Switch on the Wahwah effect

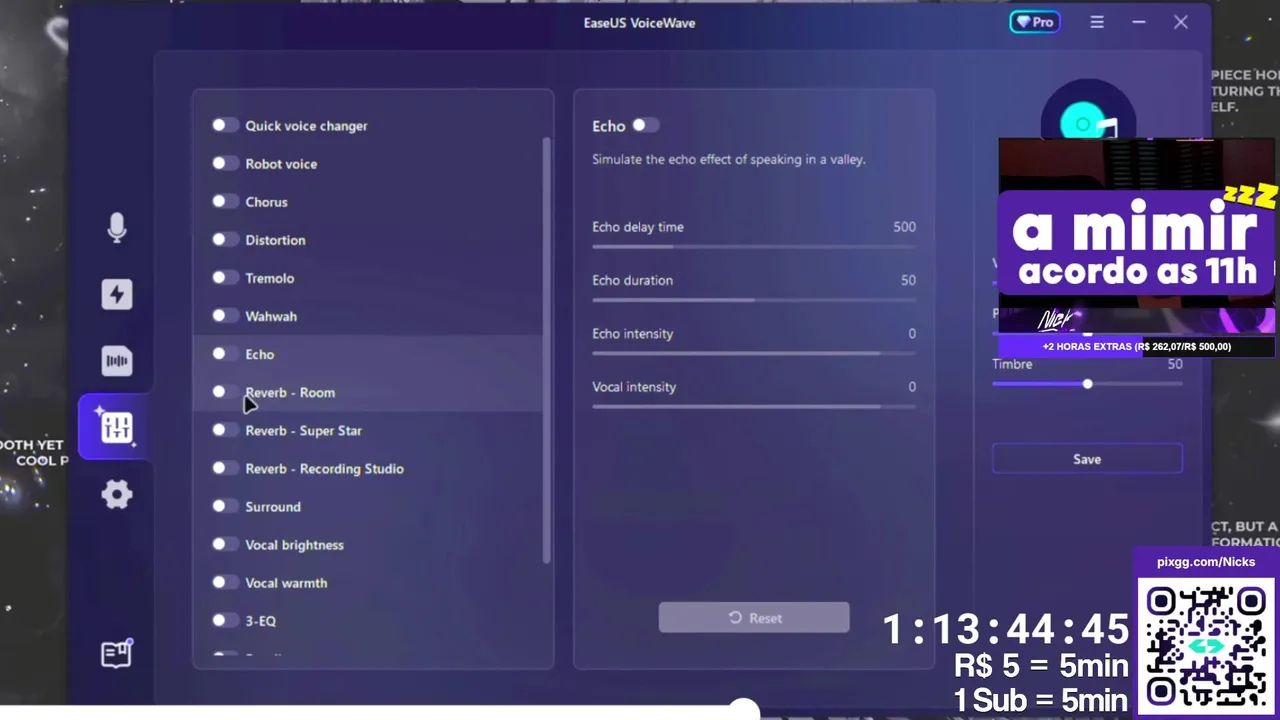[x=225, y=315]
